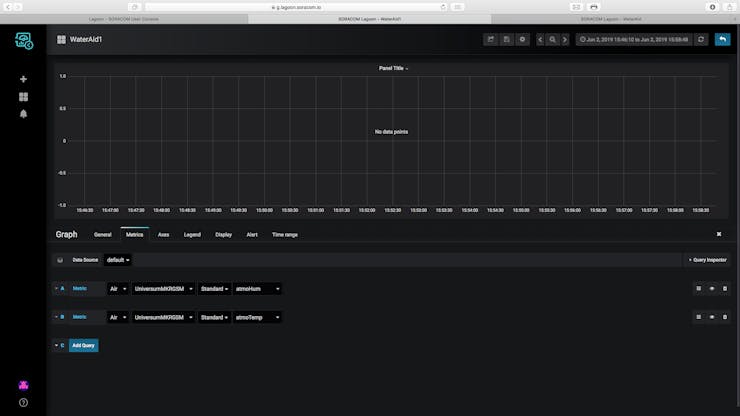740x416 pixels.
Task: Collapse query A row arrow
Action: coord(56,289)
